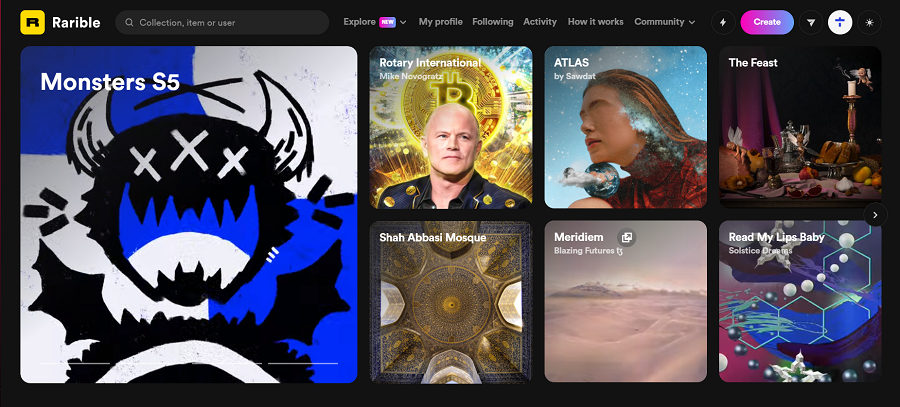Toggle light theme with the sun icon
The image size is (900, 407).
[x=869, y=22]
